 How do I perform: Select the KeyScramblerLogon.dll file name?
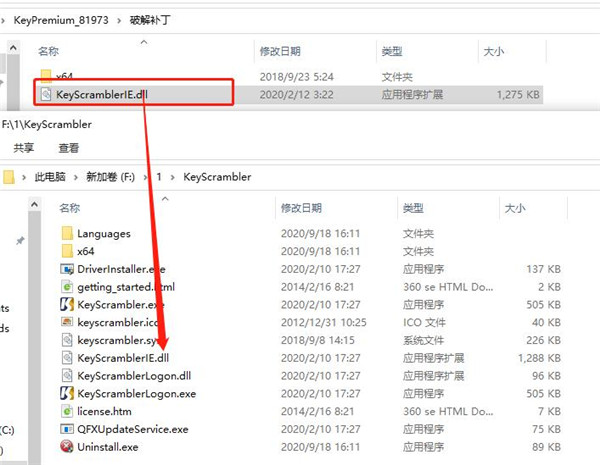[134, 376]
